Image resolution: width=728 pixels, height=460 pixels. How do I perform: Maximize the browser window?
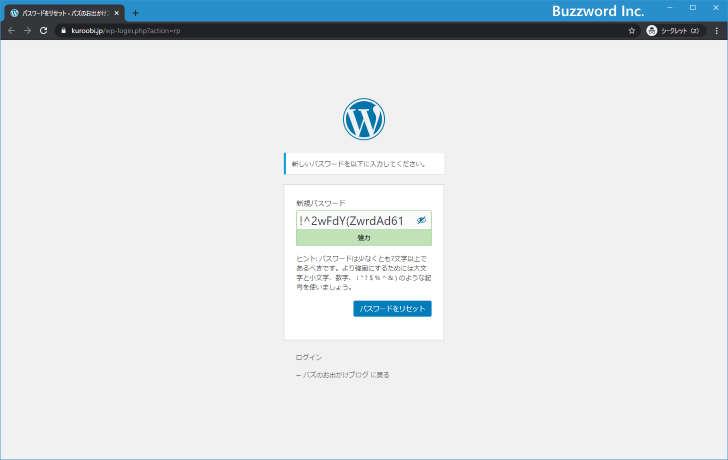(693, 8)
